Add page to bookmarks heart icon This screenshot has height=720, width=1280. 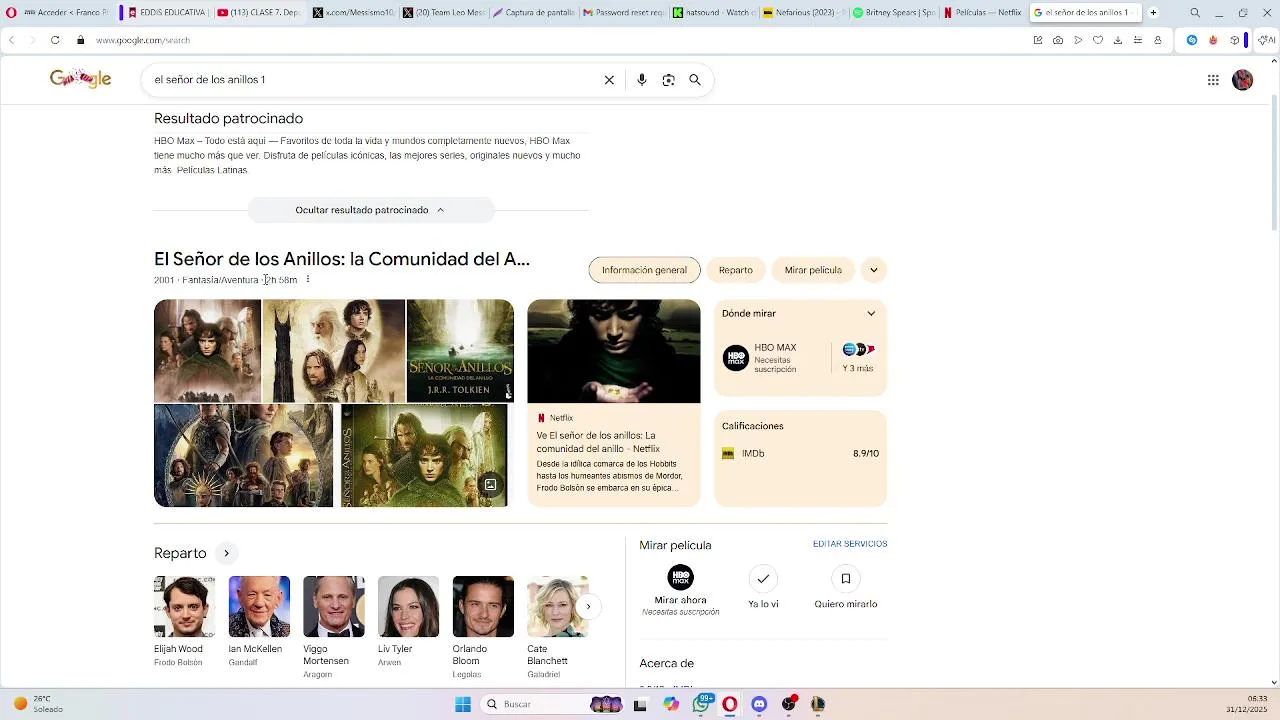pyautogui.click(x=1098, y=40)
